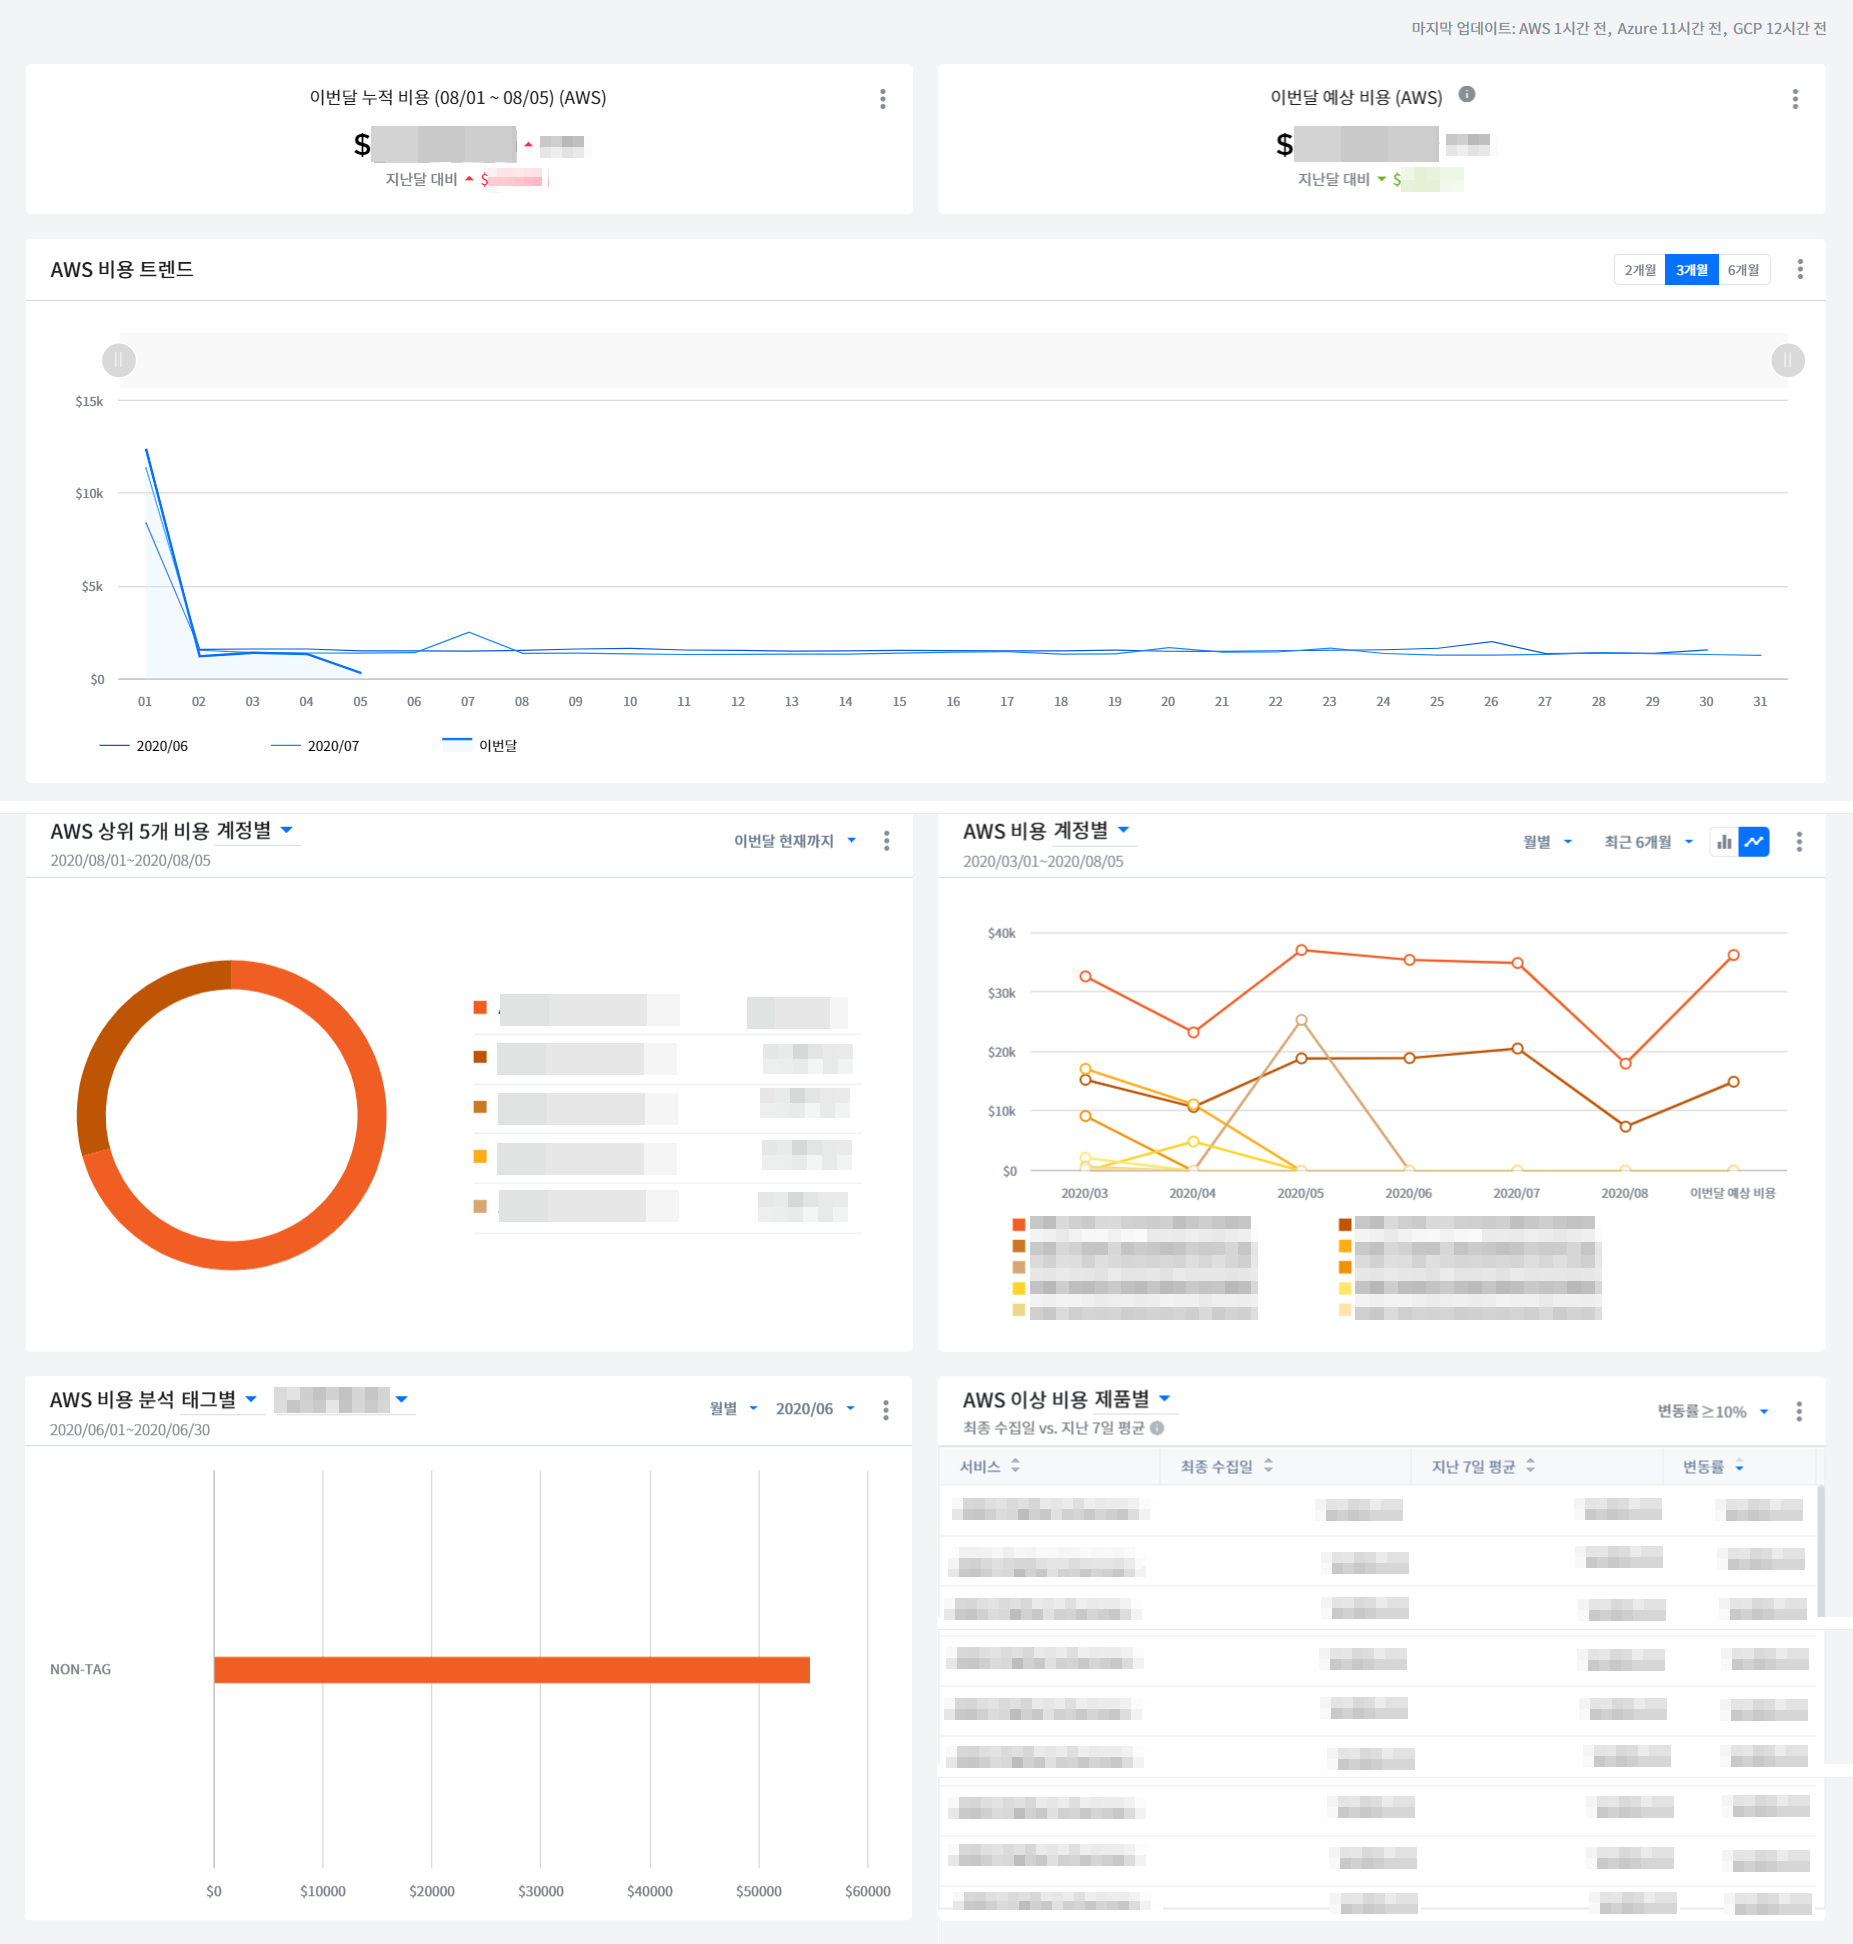
Task: Open kebab menu on cumulative cost card
Action: 882,99
